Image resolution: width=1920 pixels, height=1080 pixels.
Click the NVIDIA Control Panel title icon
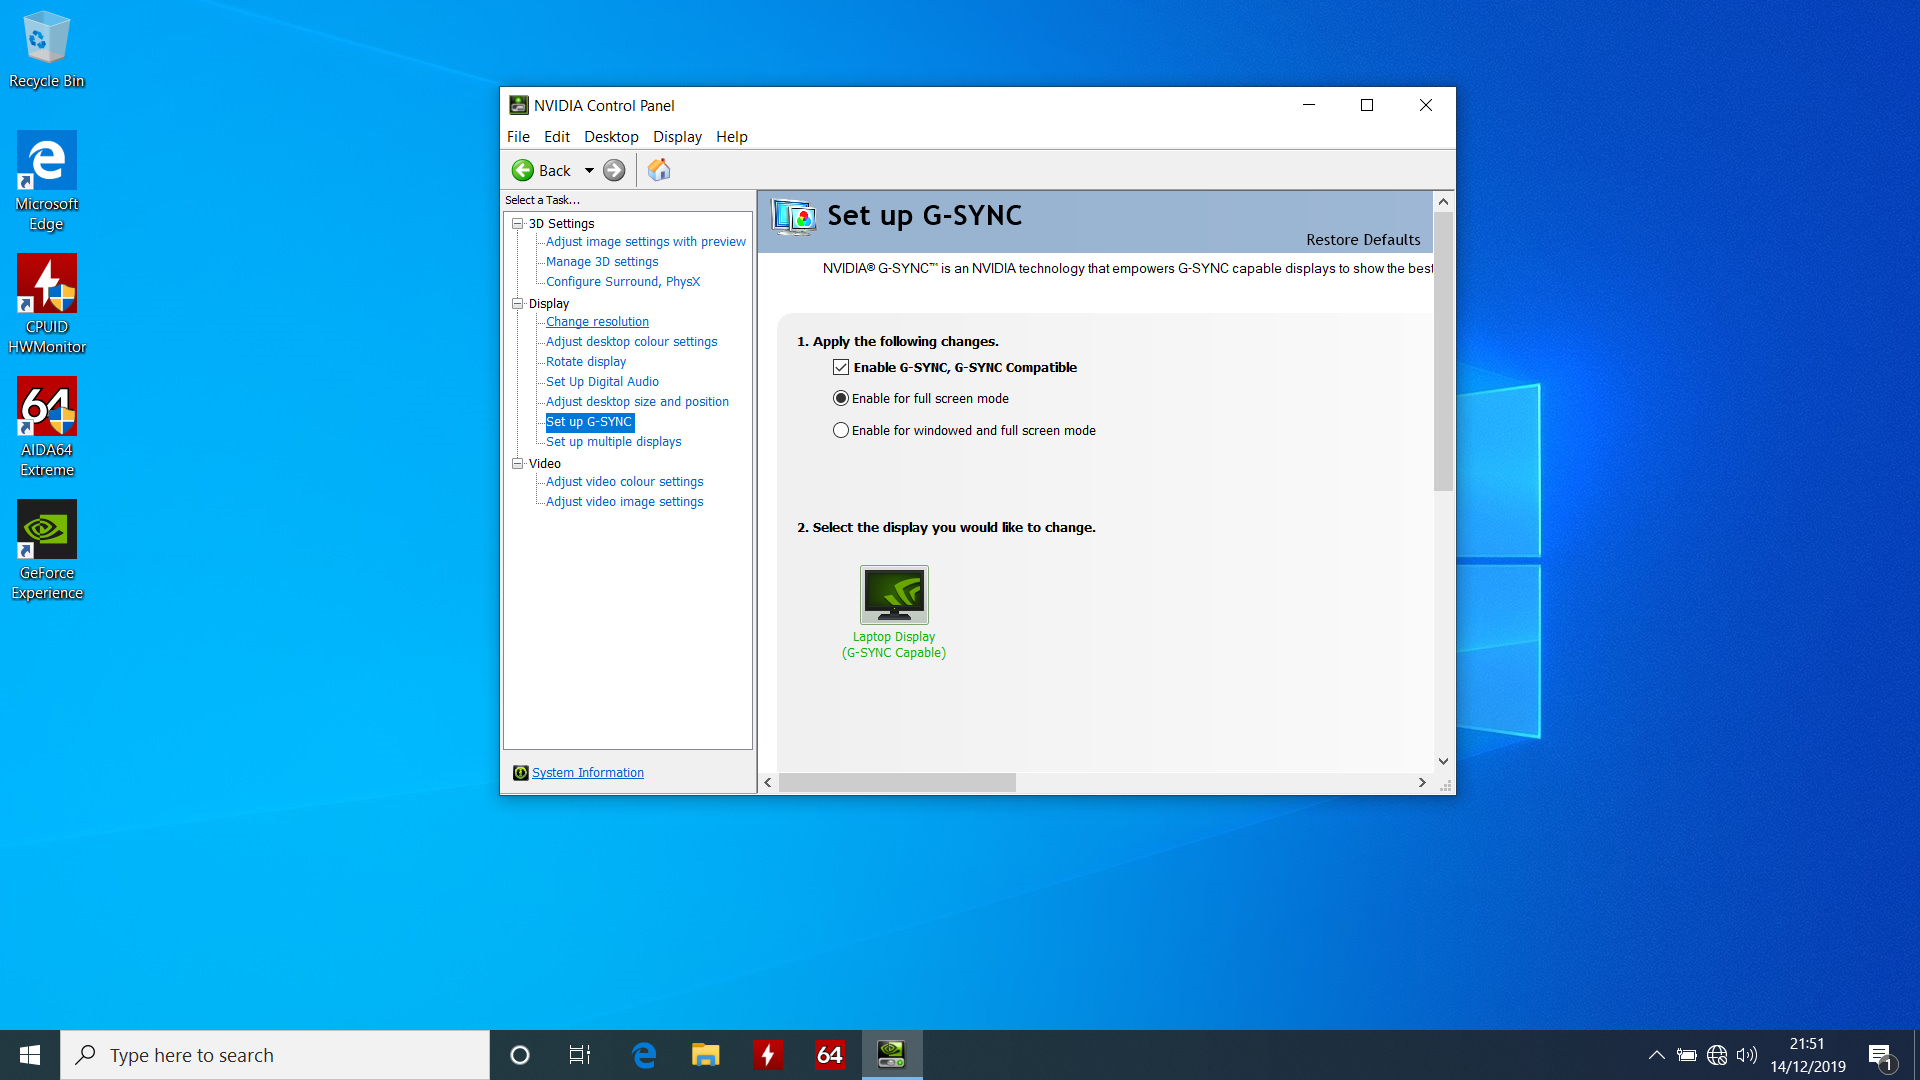[x=518, y=105]
